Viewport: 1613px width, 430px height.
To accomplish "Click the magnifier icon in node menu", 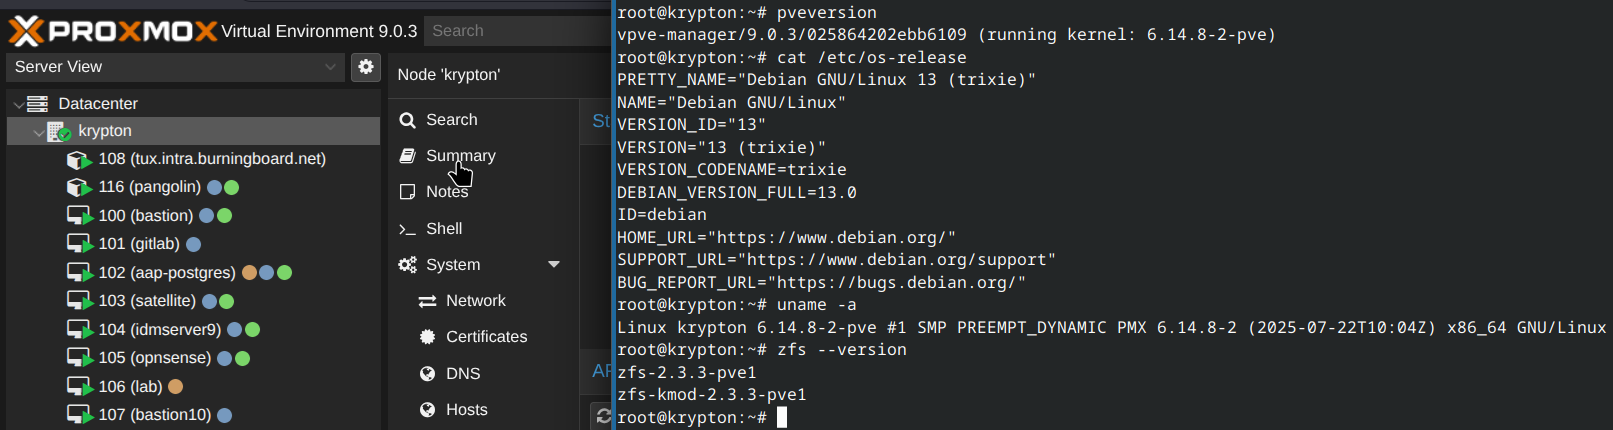I will coord(407,120).
